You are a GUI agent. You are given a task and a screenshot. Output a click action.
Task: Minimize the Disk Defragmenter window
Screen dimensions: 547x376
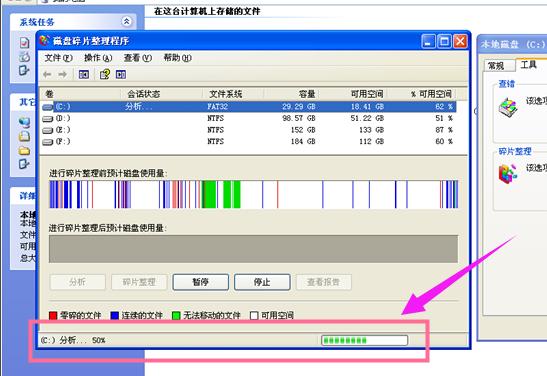pos(428,42)
